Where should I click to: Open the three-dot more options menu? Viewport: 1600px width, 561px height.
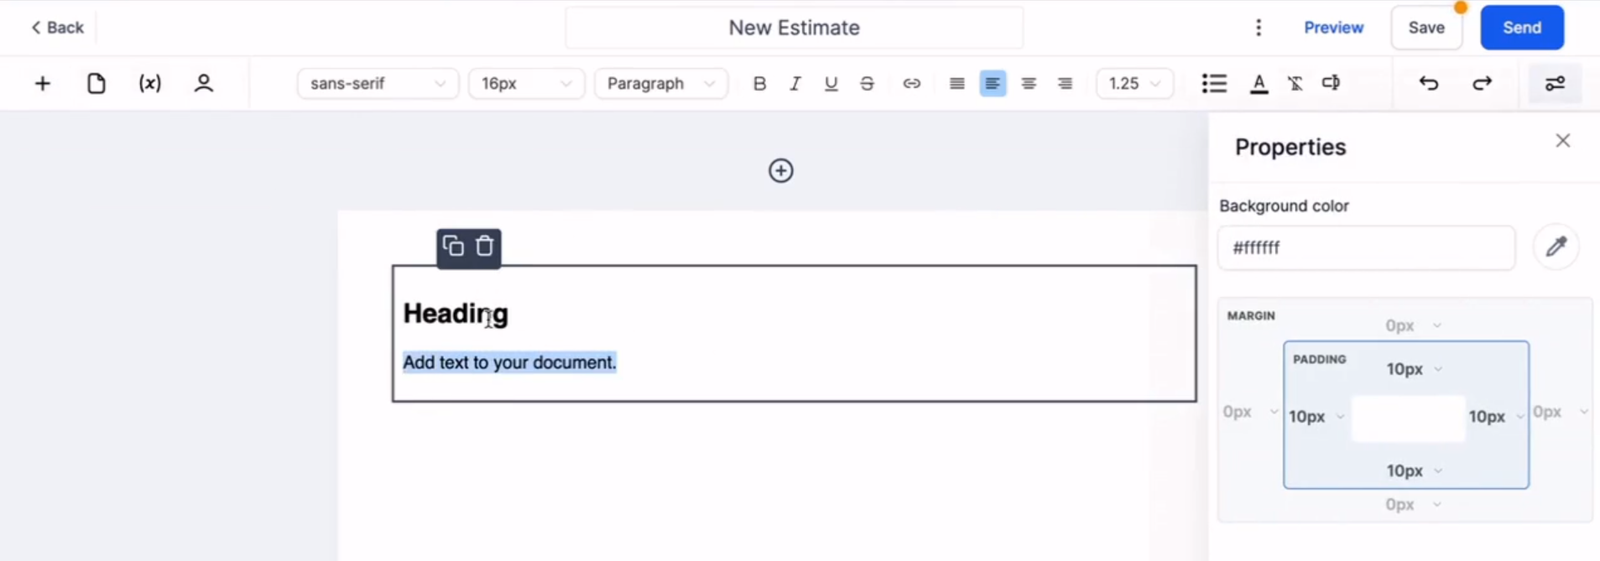1259,28
